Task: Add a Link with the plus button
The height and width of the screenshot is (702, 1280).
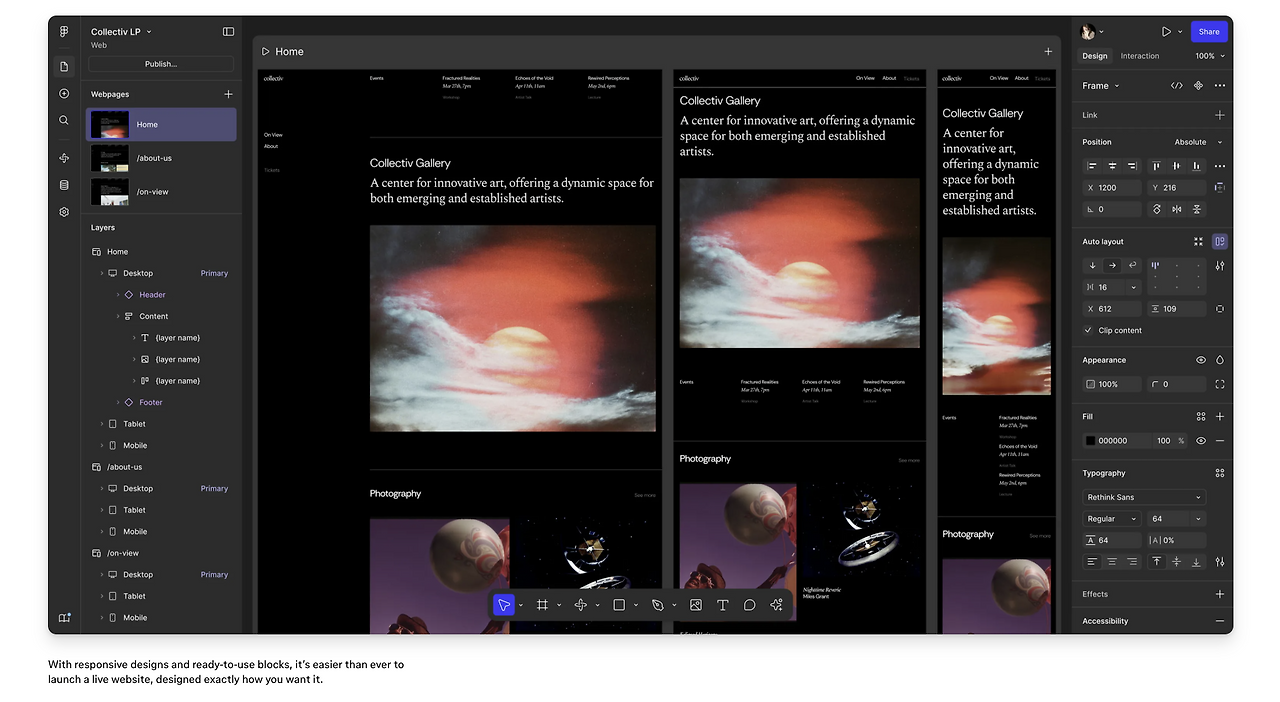Action: coord(1220,115)
